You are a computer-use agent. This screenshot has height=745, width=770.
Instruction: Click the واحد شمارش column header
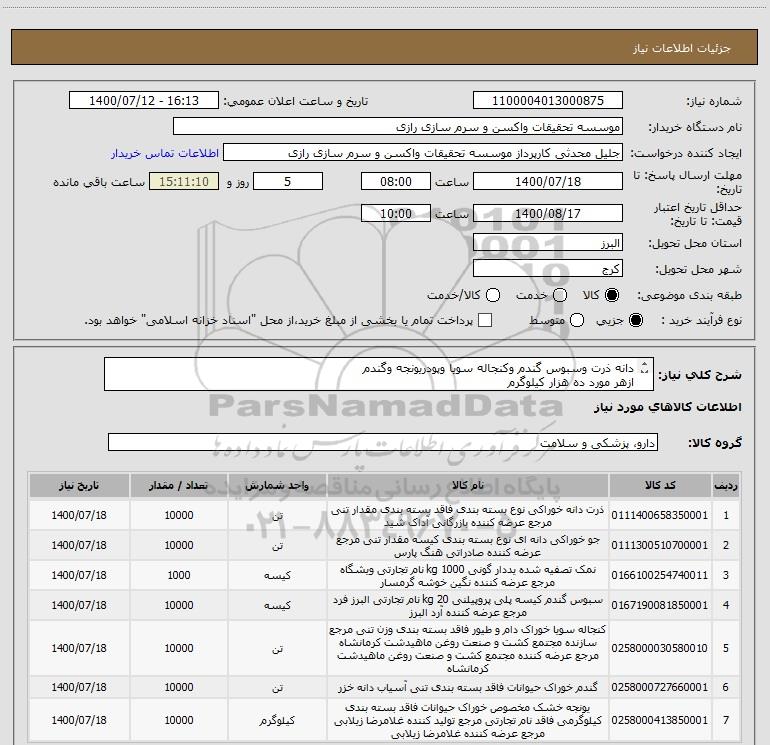click(x=277, y=486)
